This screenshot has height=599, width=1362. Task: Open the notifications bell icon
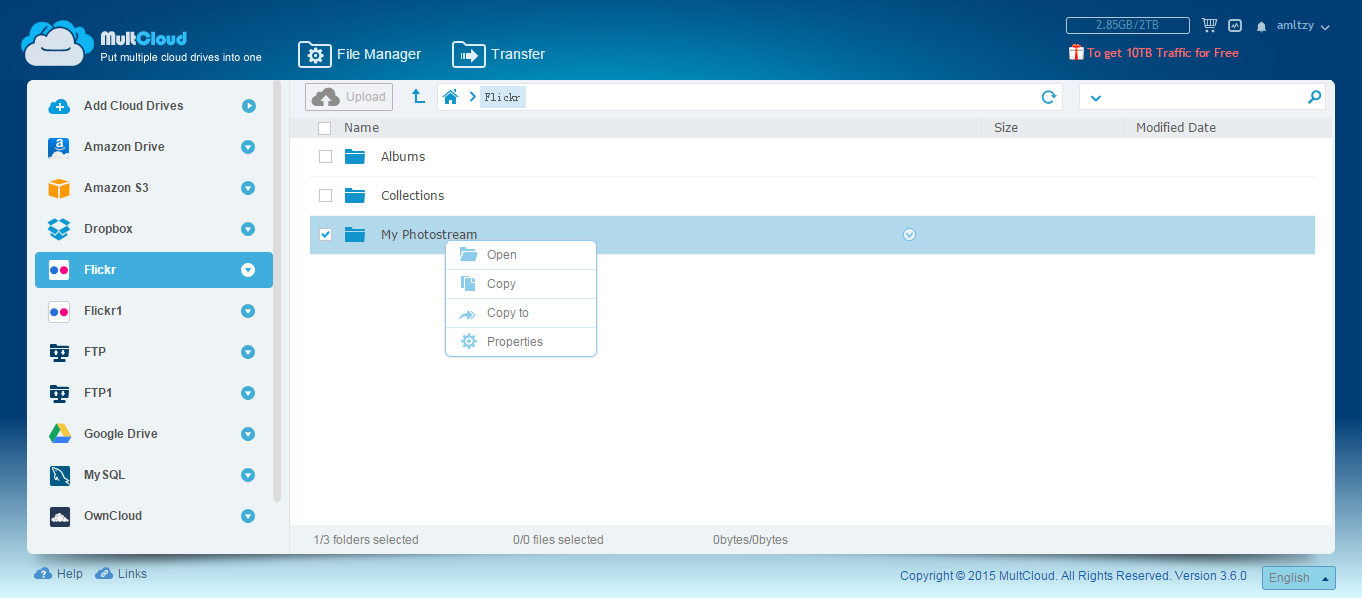click(x=1262, y=26)
